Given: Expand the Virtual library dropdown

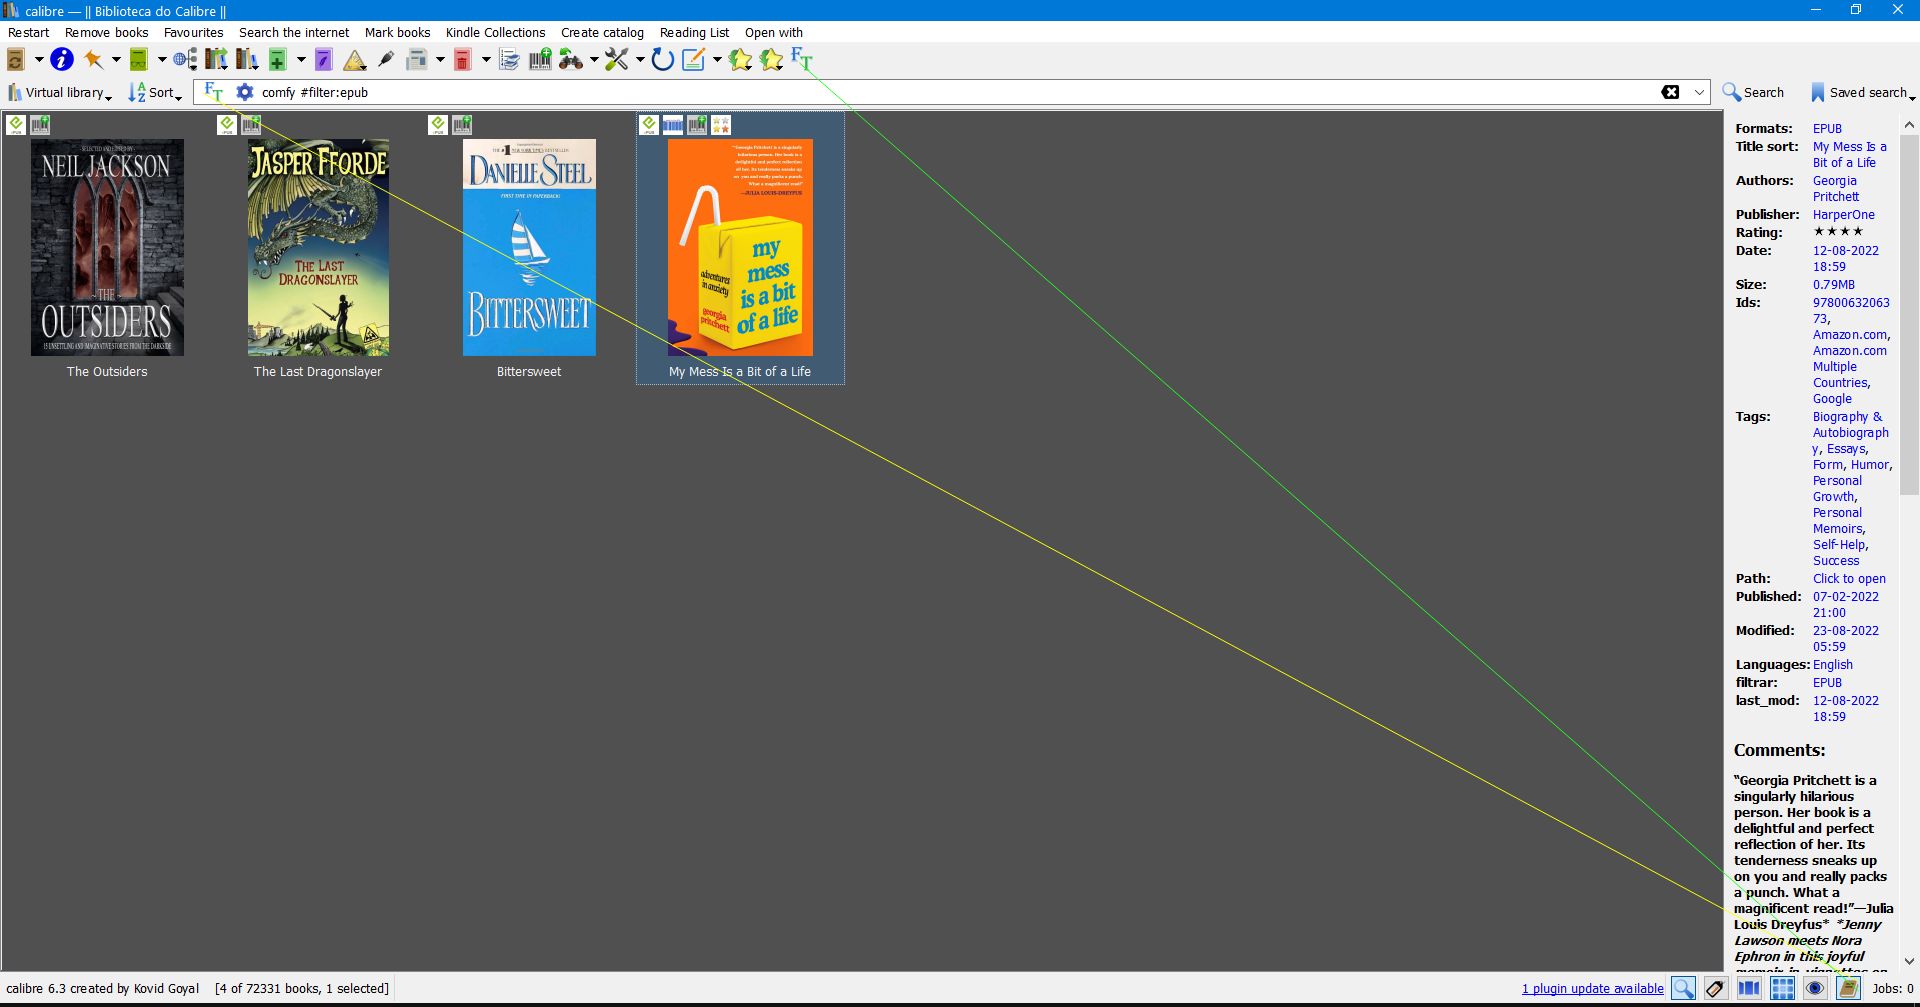Looking at the screenshot, I should click(x=60, y=92).
